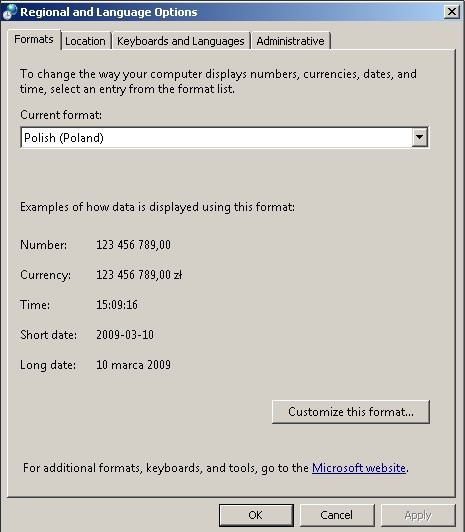Select the Formats tab
Viewport: 465px width, 532px height.
pos(34,40)
